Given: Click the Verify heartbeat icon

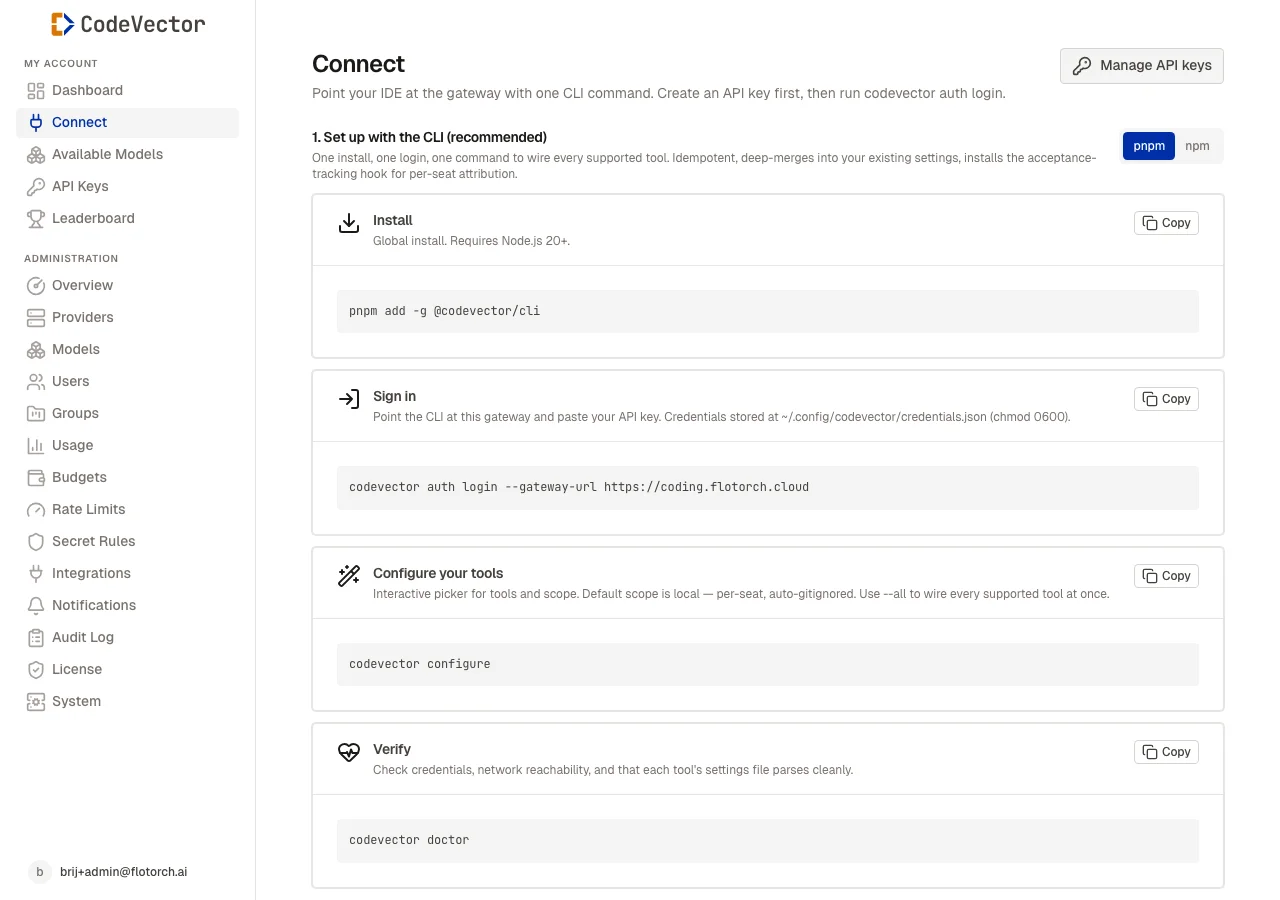Looking at the screenshot, I should 349,752.
